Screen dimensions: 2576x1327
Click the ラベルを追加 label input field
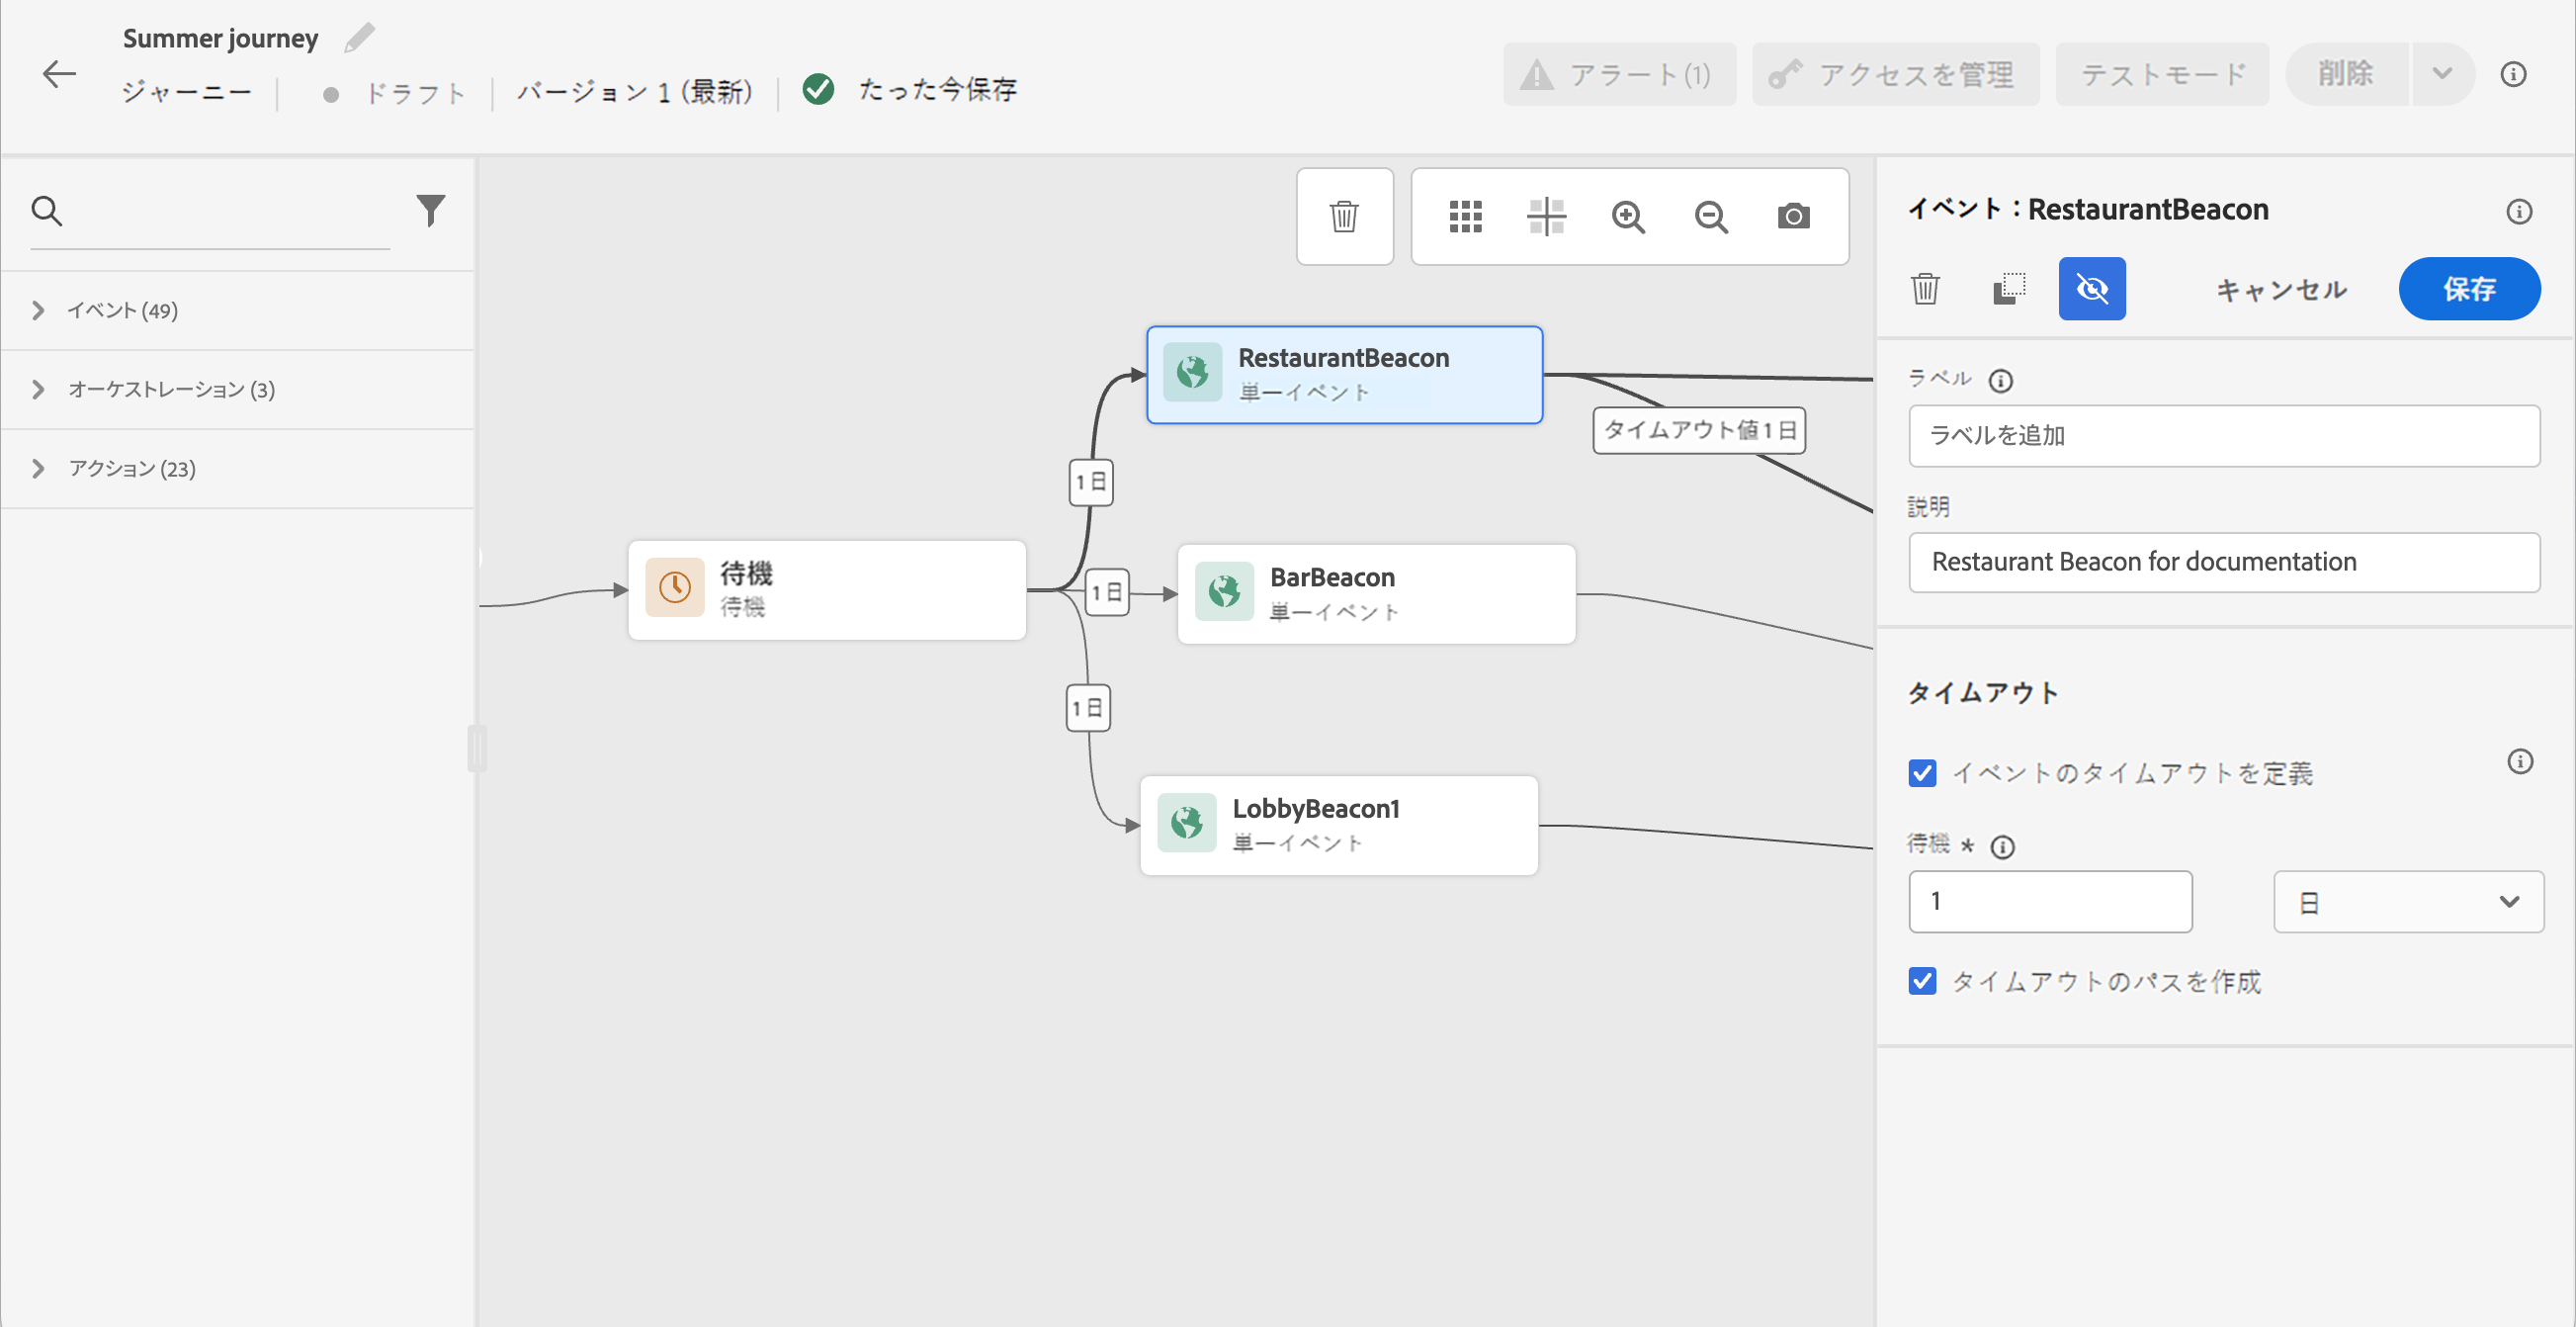coord(2223,435)
